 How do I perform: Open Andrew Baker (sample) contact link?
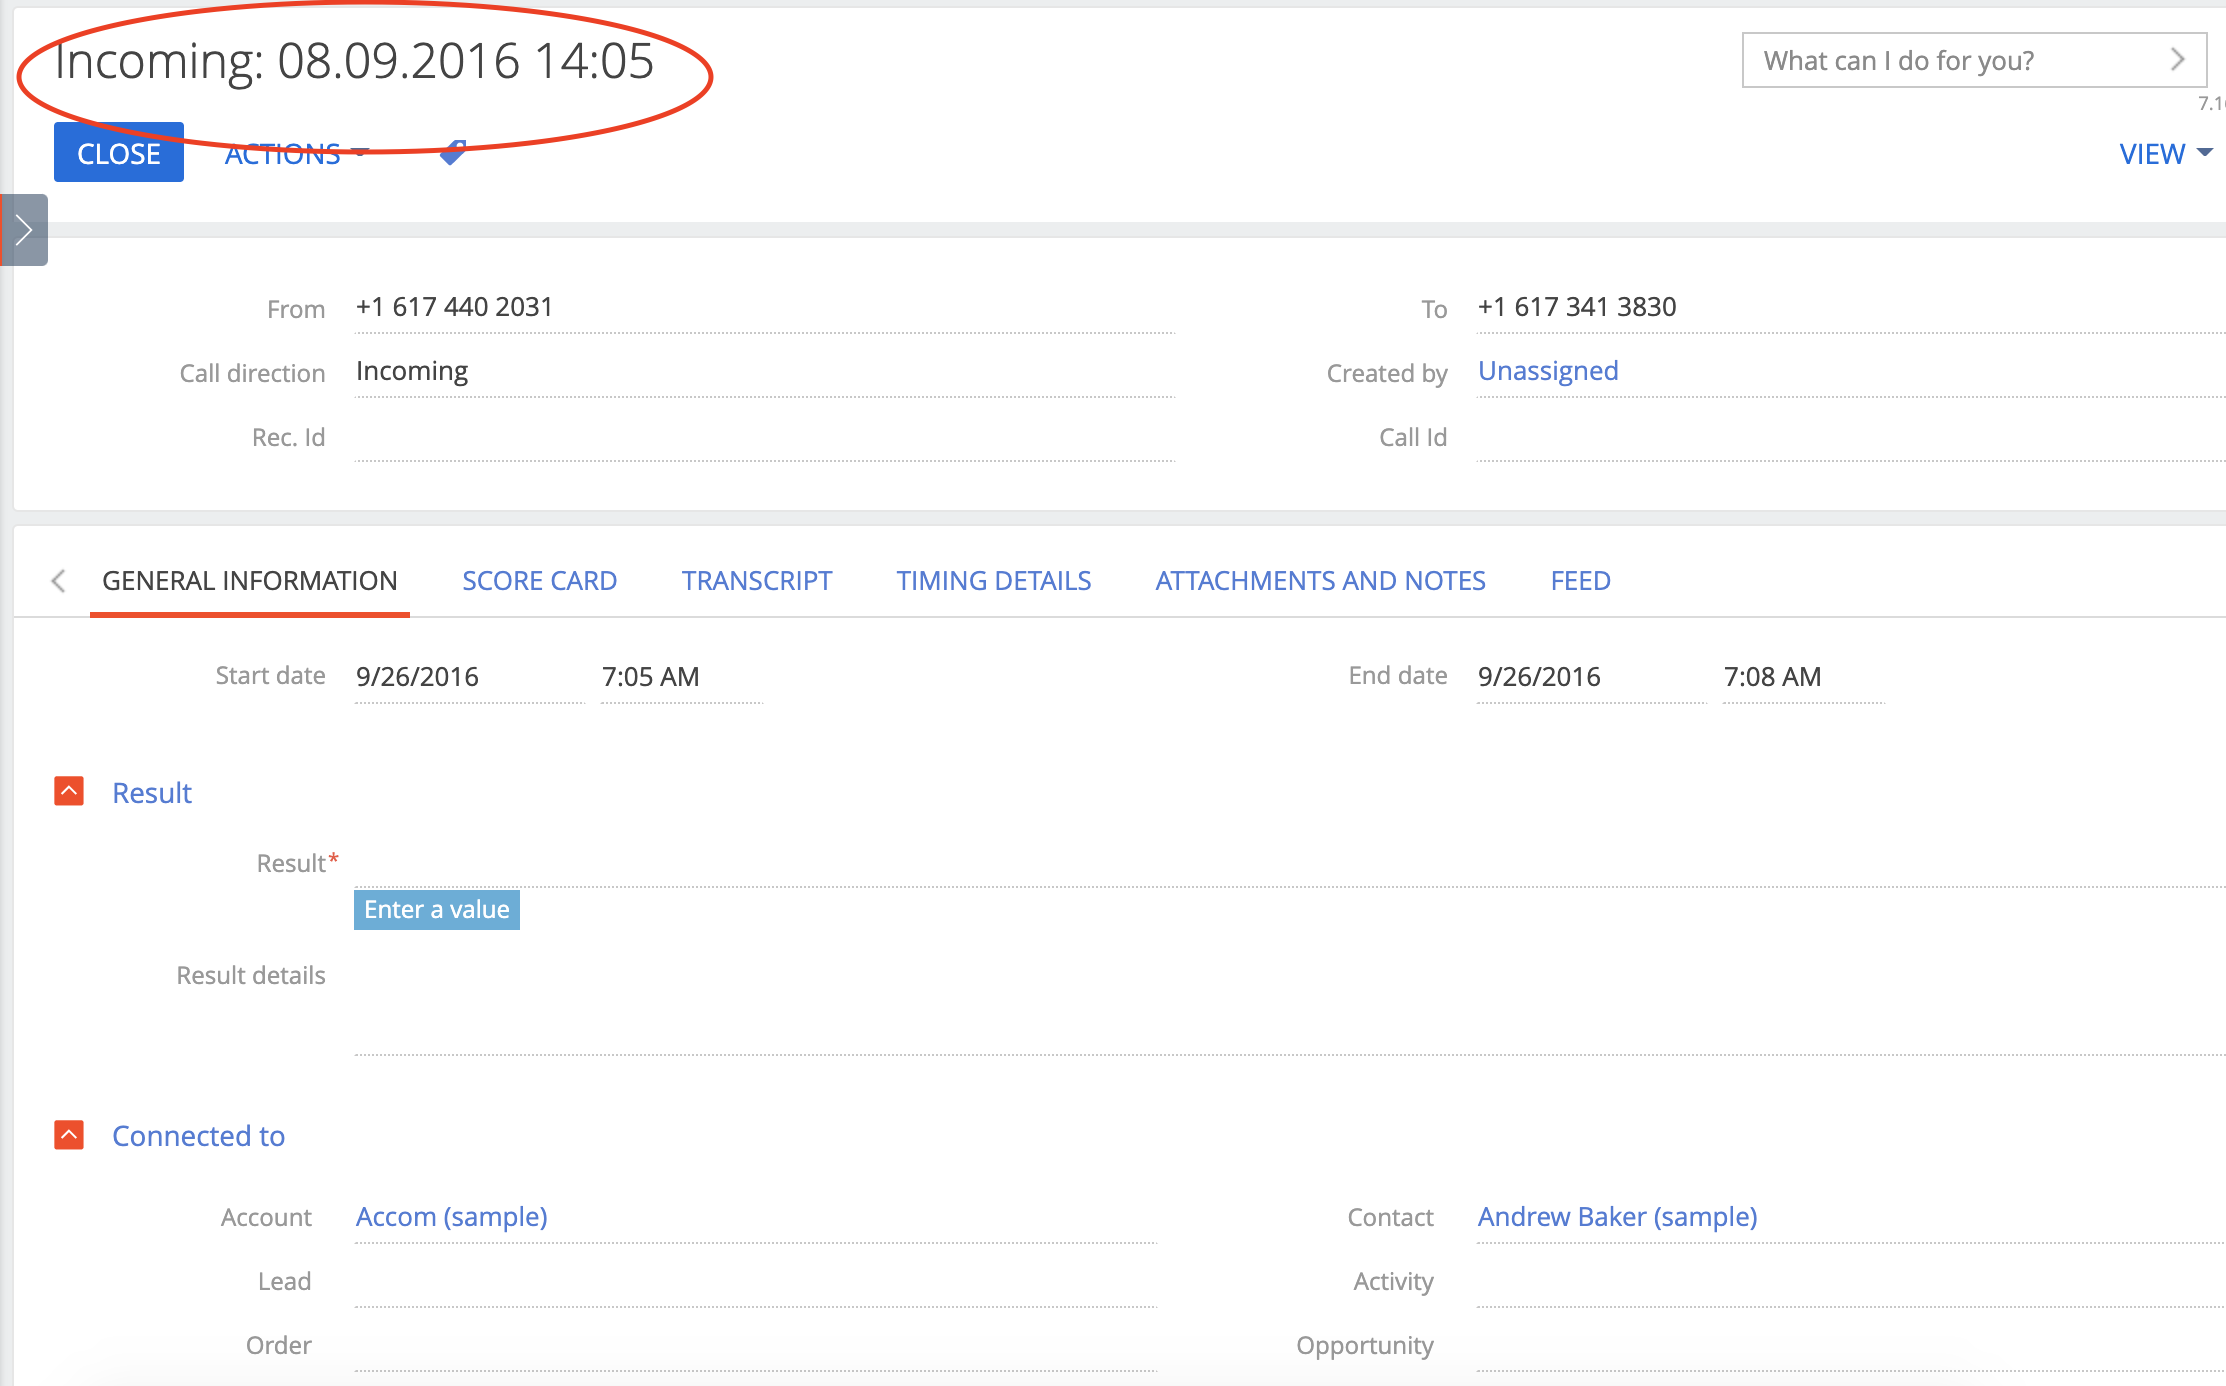[1618, 1217]
